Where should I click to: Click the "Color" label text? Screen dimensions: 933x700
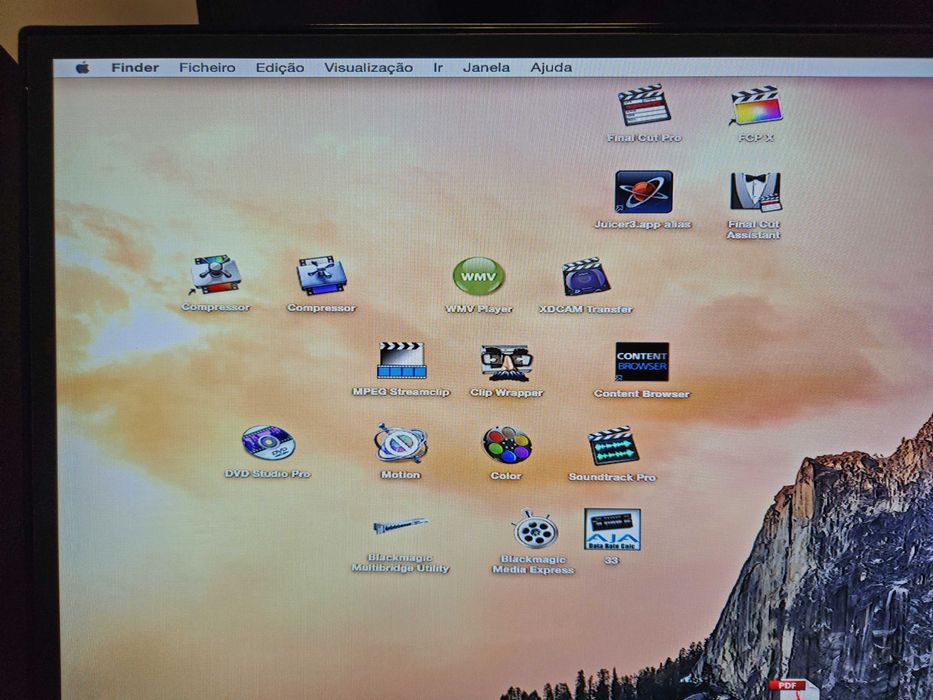pyautogui.click(x=506, y=476)
